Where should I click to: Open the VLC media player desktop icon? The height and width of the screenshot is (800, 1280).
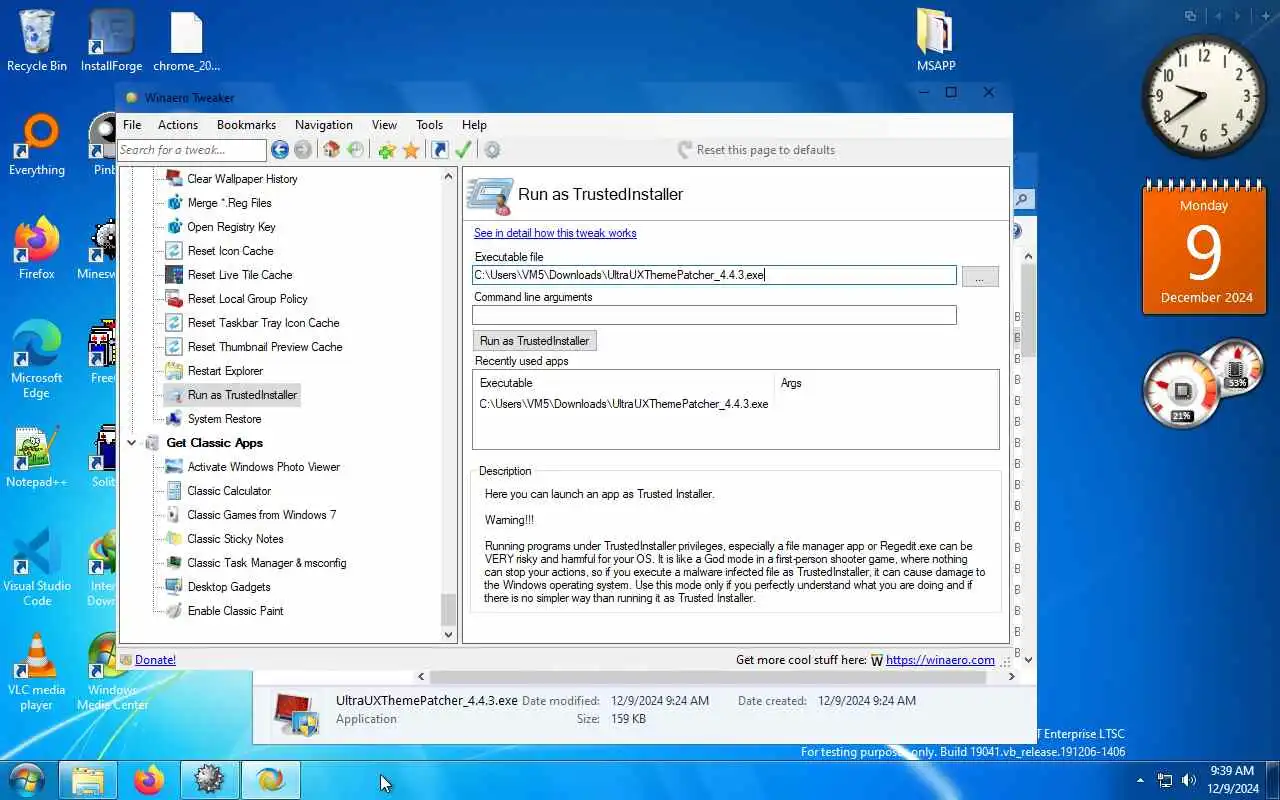coord(37,672)
